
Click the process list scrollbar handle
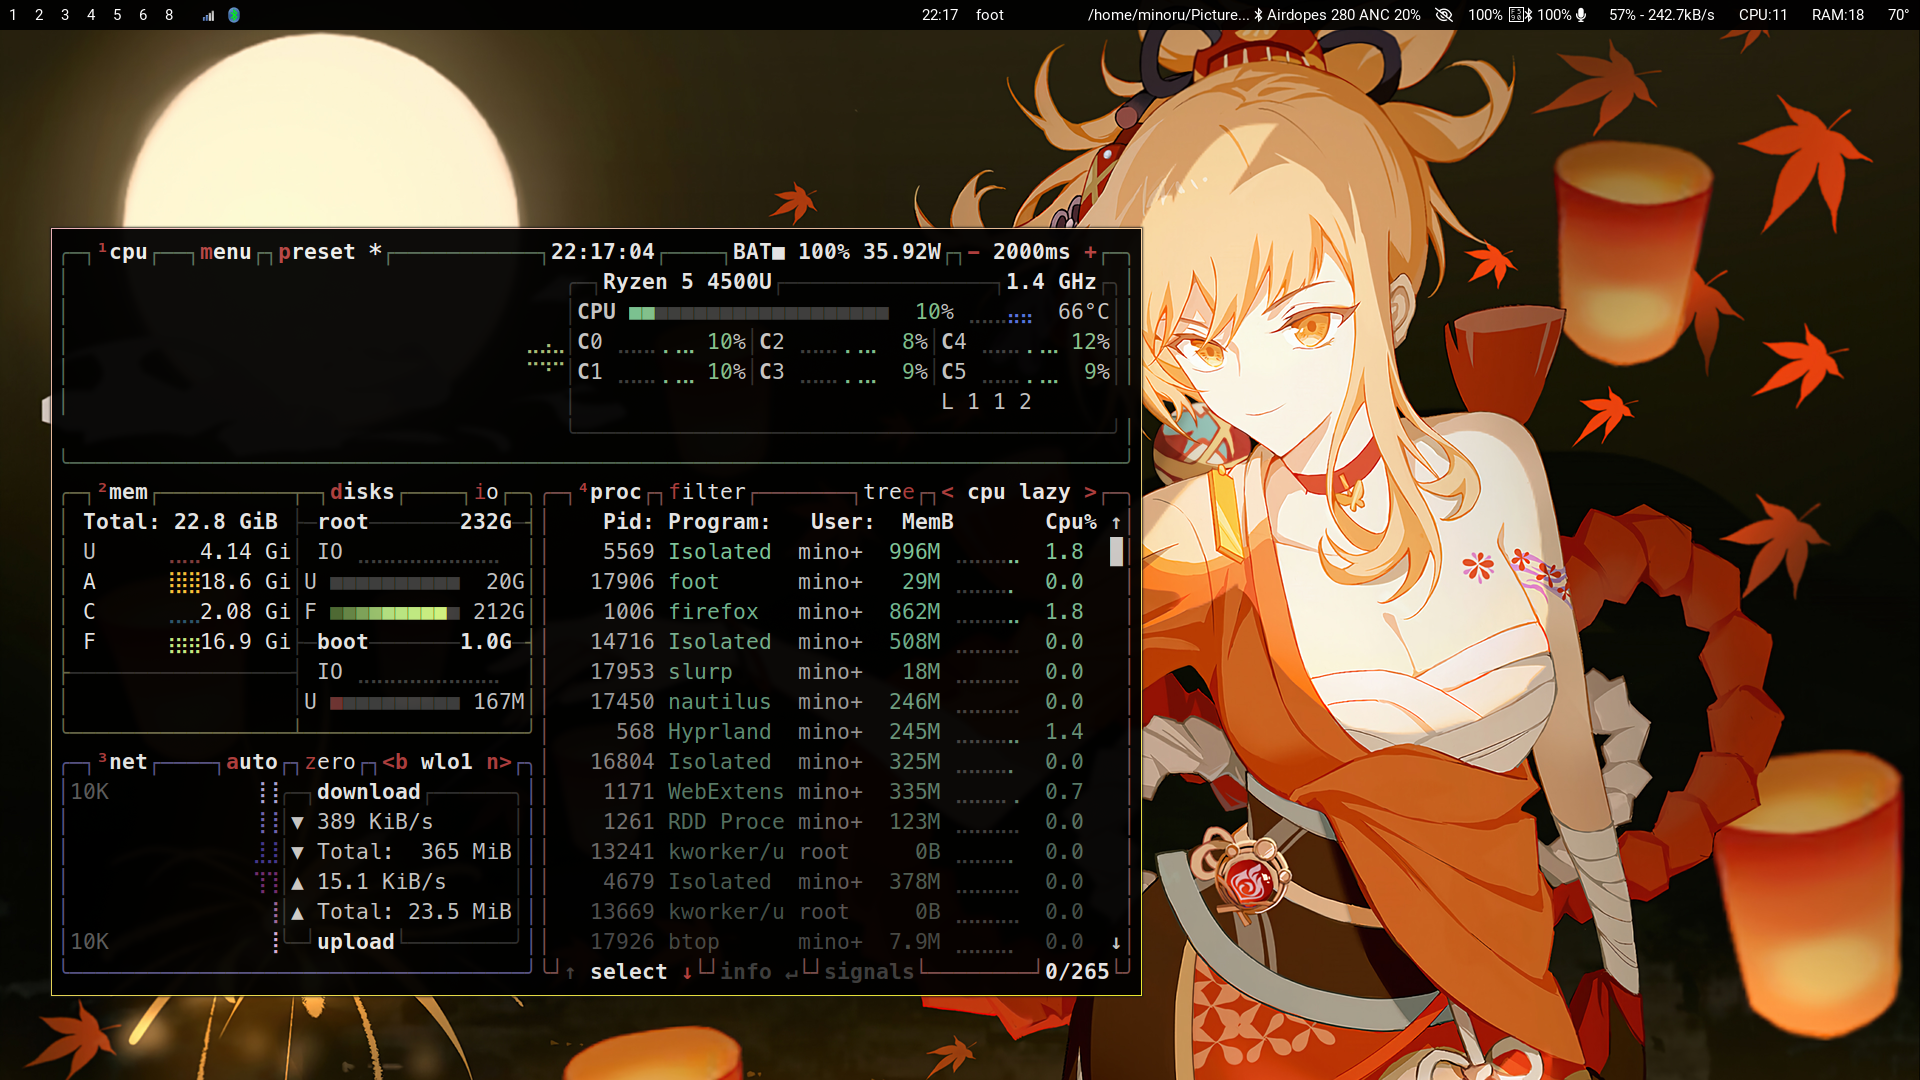(1116, 552)
